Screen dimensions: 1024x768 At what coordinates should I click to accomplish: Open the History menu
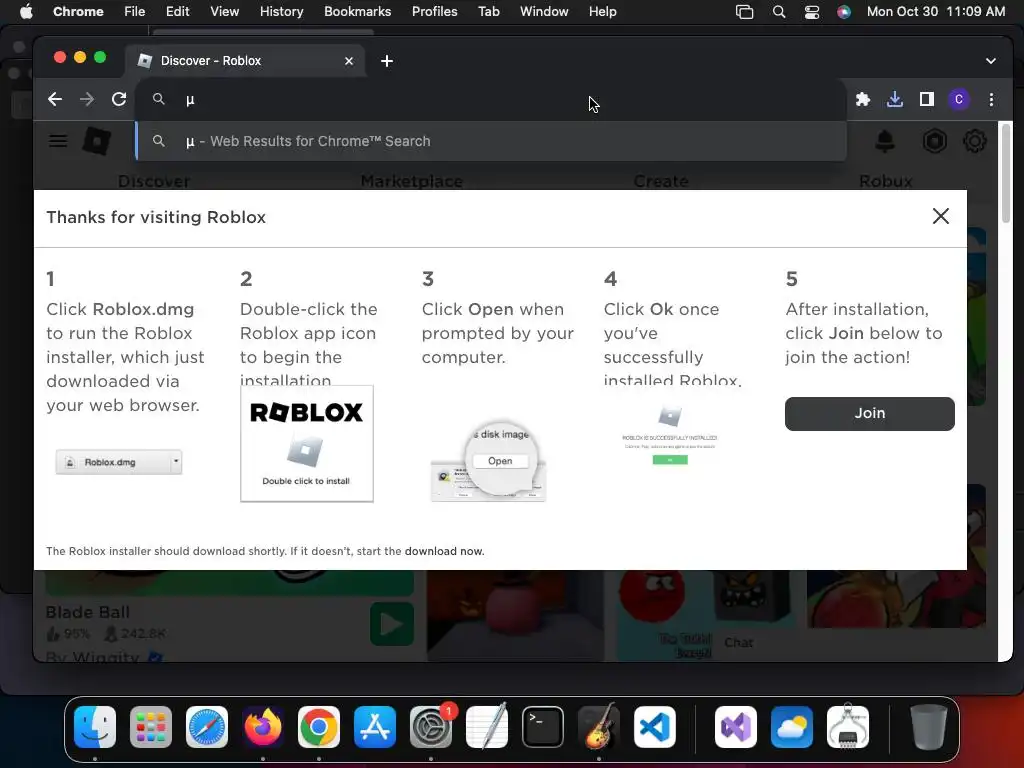point(281,12)
